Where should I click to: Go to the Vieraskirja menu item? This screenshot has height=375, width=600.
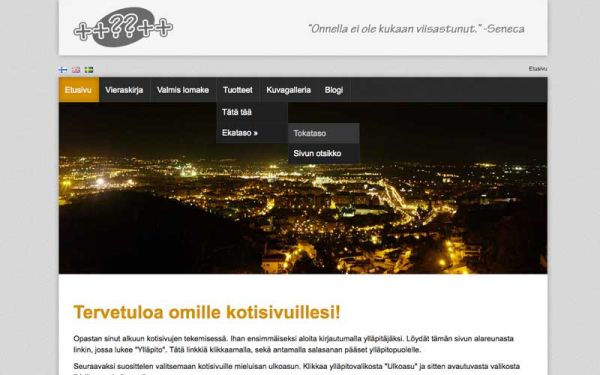pyautogui.click(x=124, y=90)
